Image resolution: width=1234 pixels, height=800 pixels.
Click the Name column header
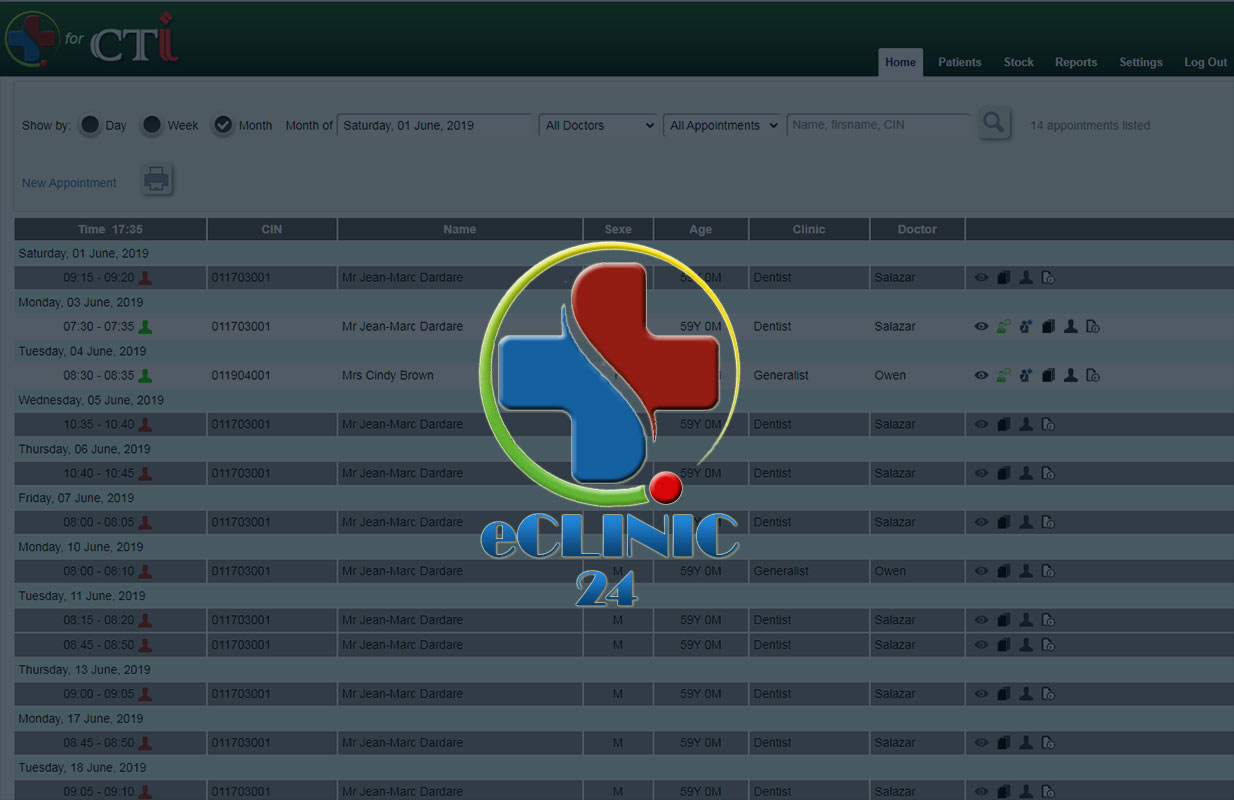click(460, 229)
